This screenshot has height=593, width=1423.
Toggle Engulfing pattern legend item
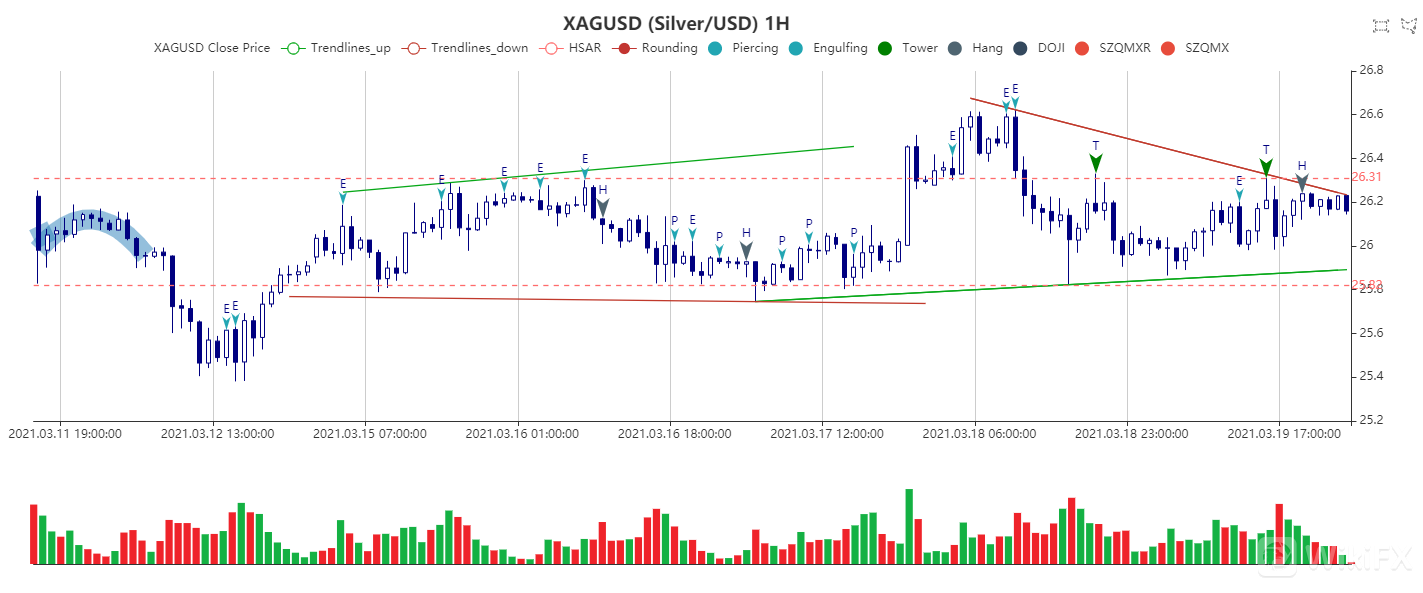tap(829, 48)
